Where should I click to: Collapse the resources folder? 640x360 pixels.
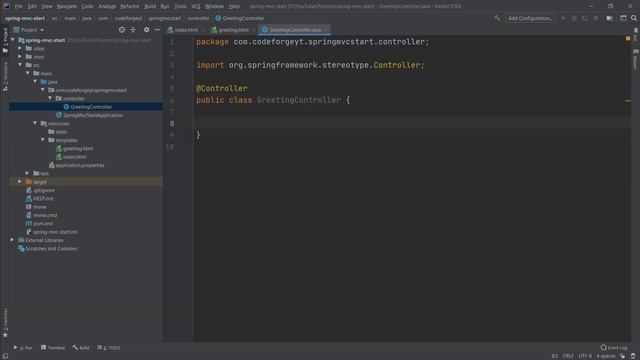point(35,123)
